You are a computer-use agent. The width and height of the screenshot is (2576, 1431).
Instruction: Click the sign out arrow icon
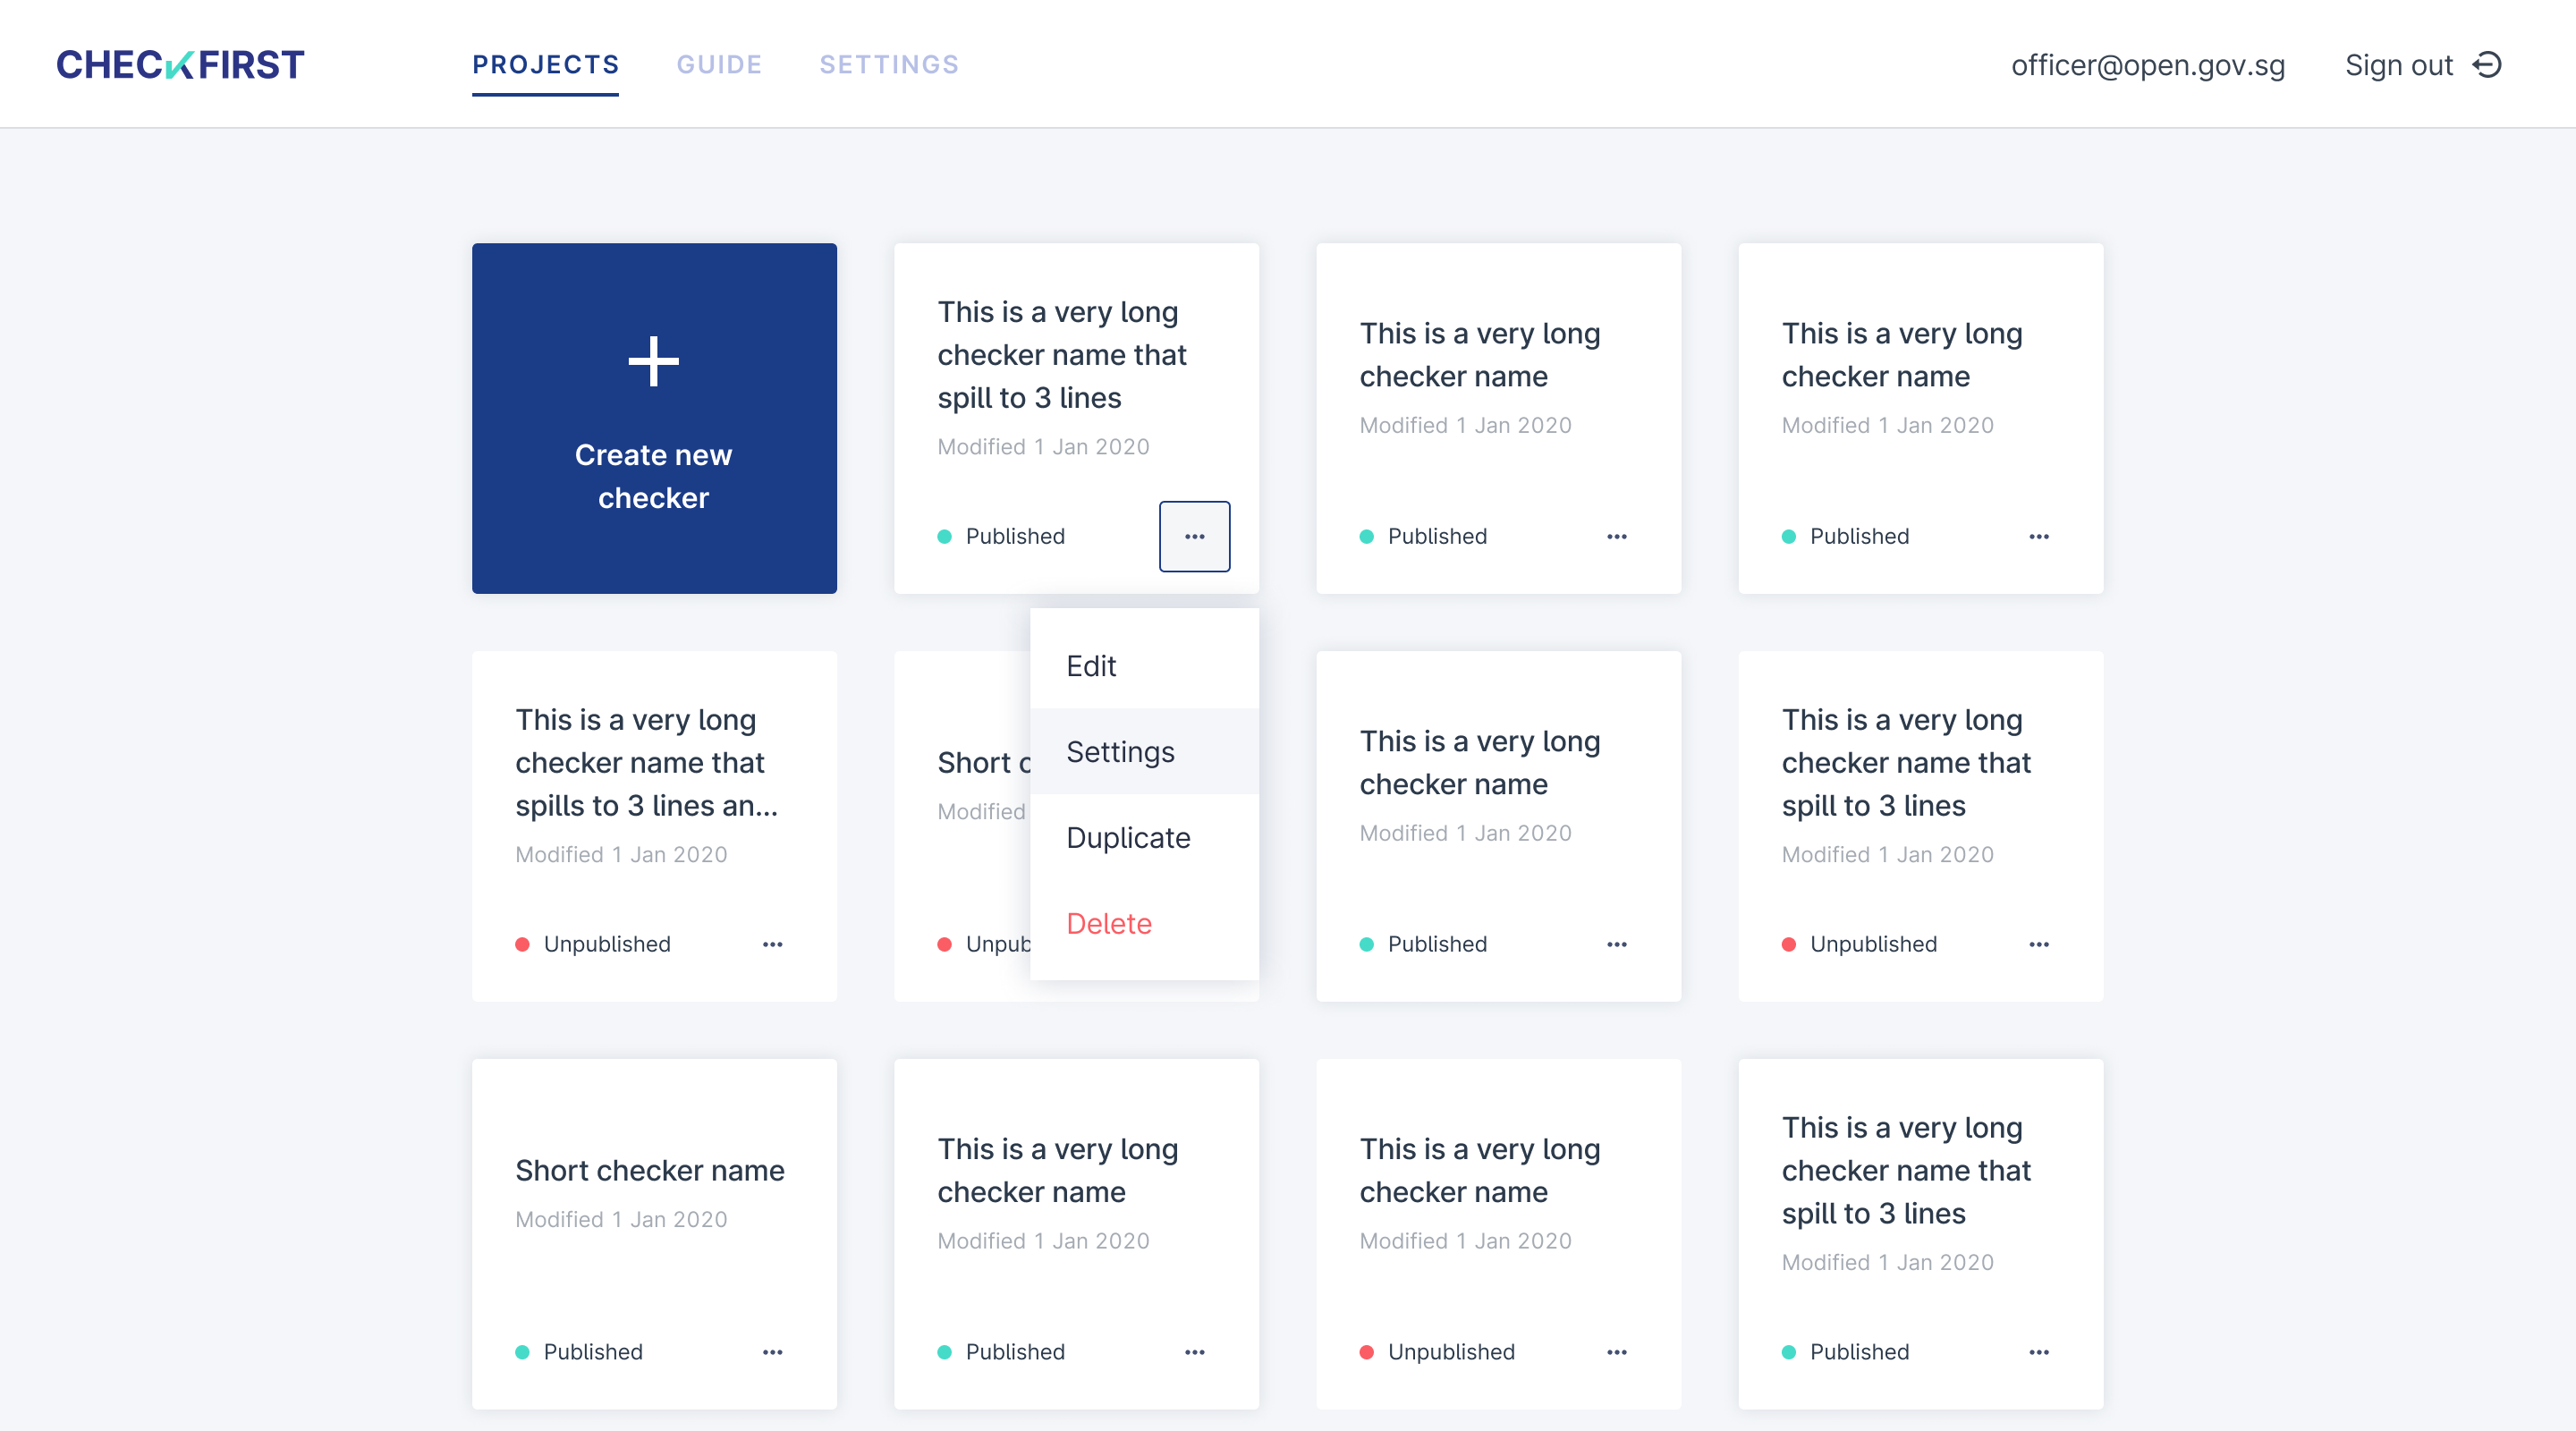2489,64
